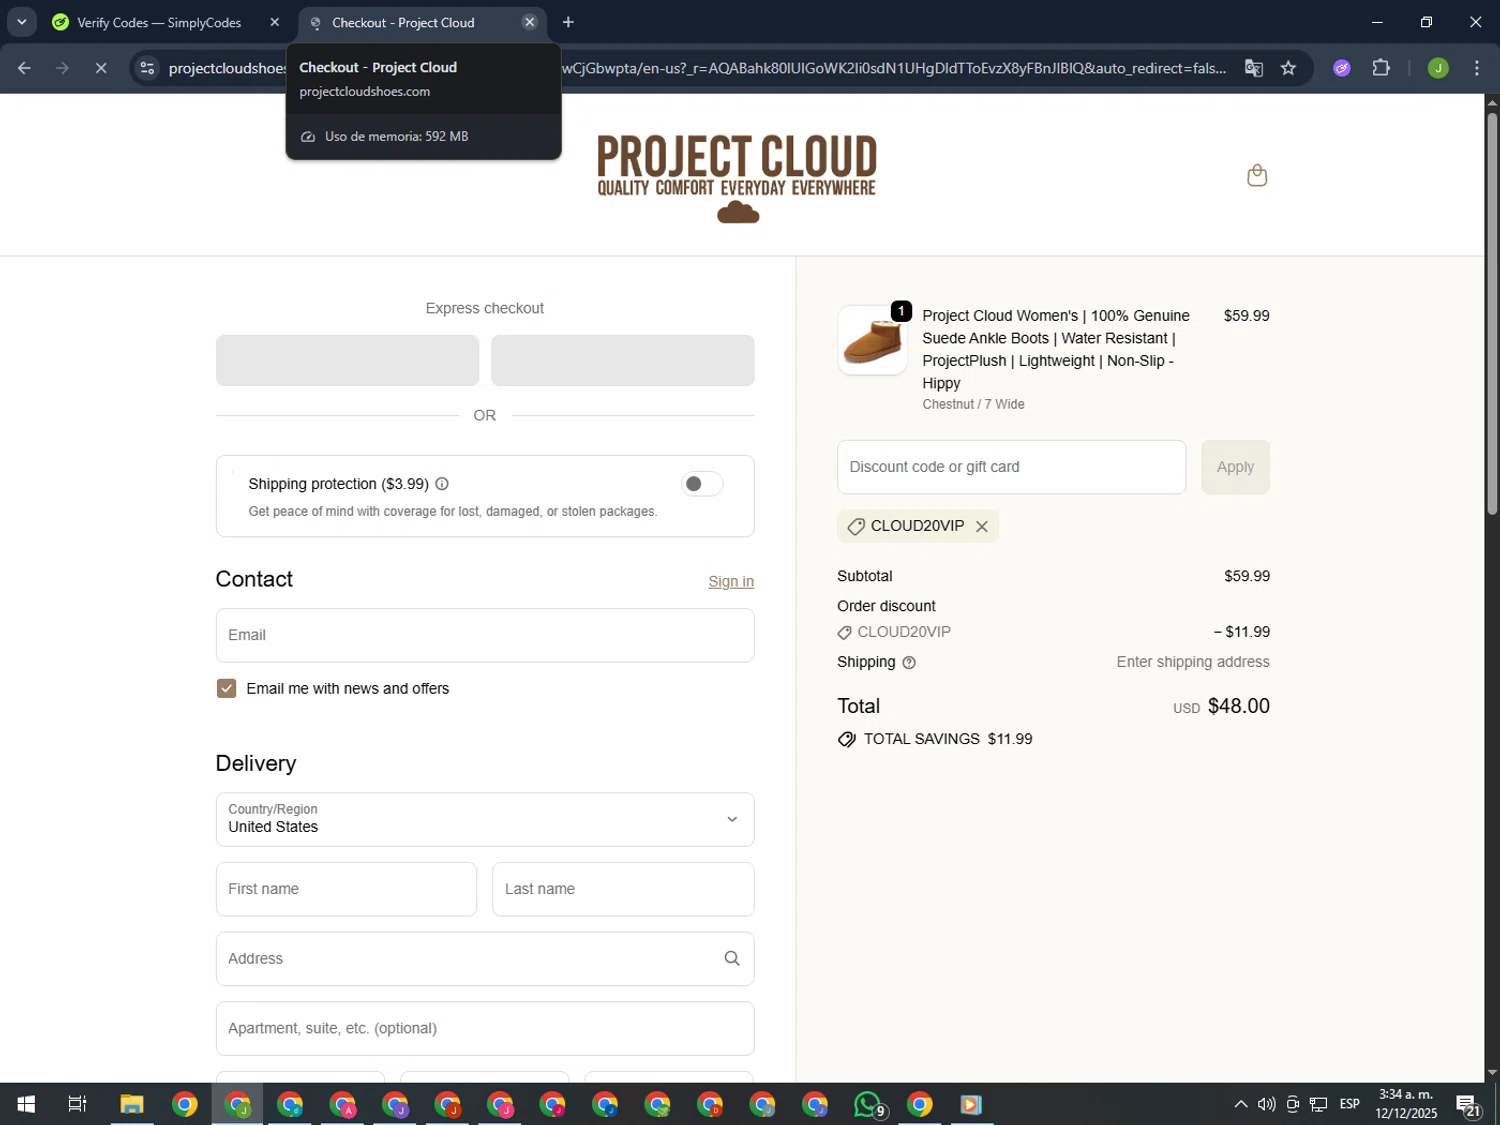Open WhatsApp from the taskbar
1500x1125 pixels.
pyautogui.click(x=868, y=1104)
